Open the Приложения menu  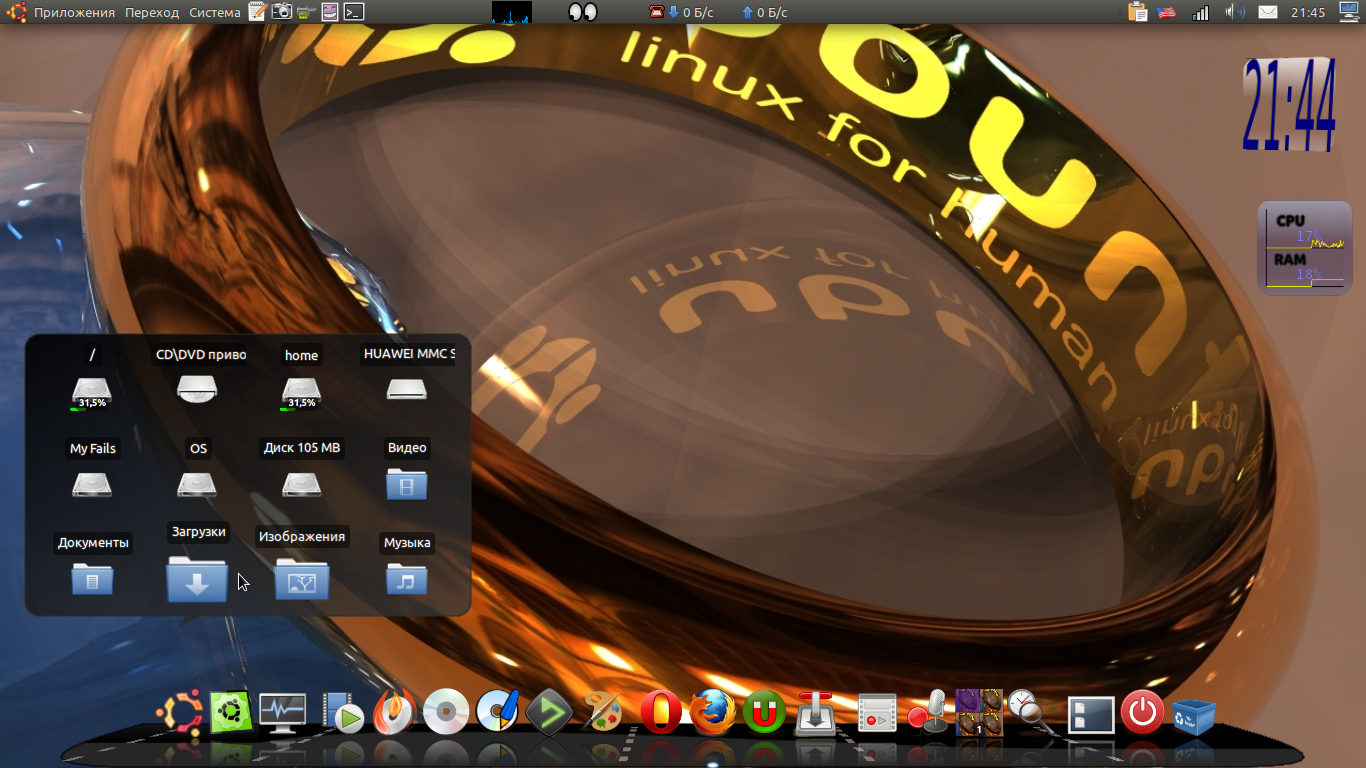pyautogui.click(x=76, y=12)
